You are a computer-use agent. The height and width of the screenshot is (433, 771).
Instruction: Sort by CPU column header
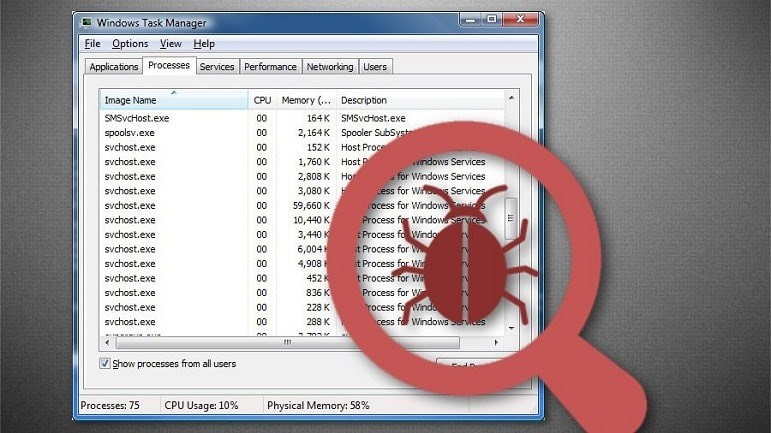[x=262, y=100]
